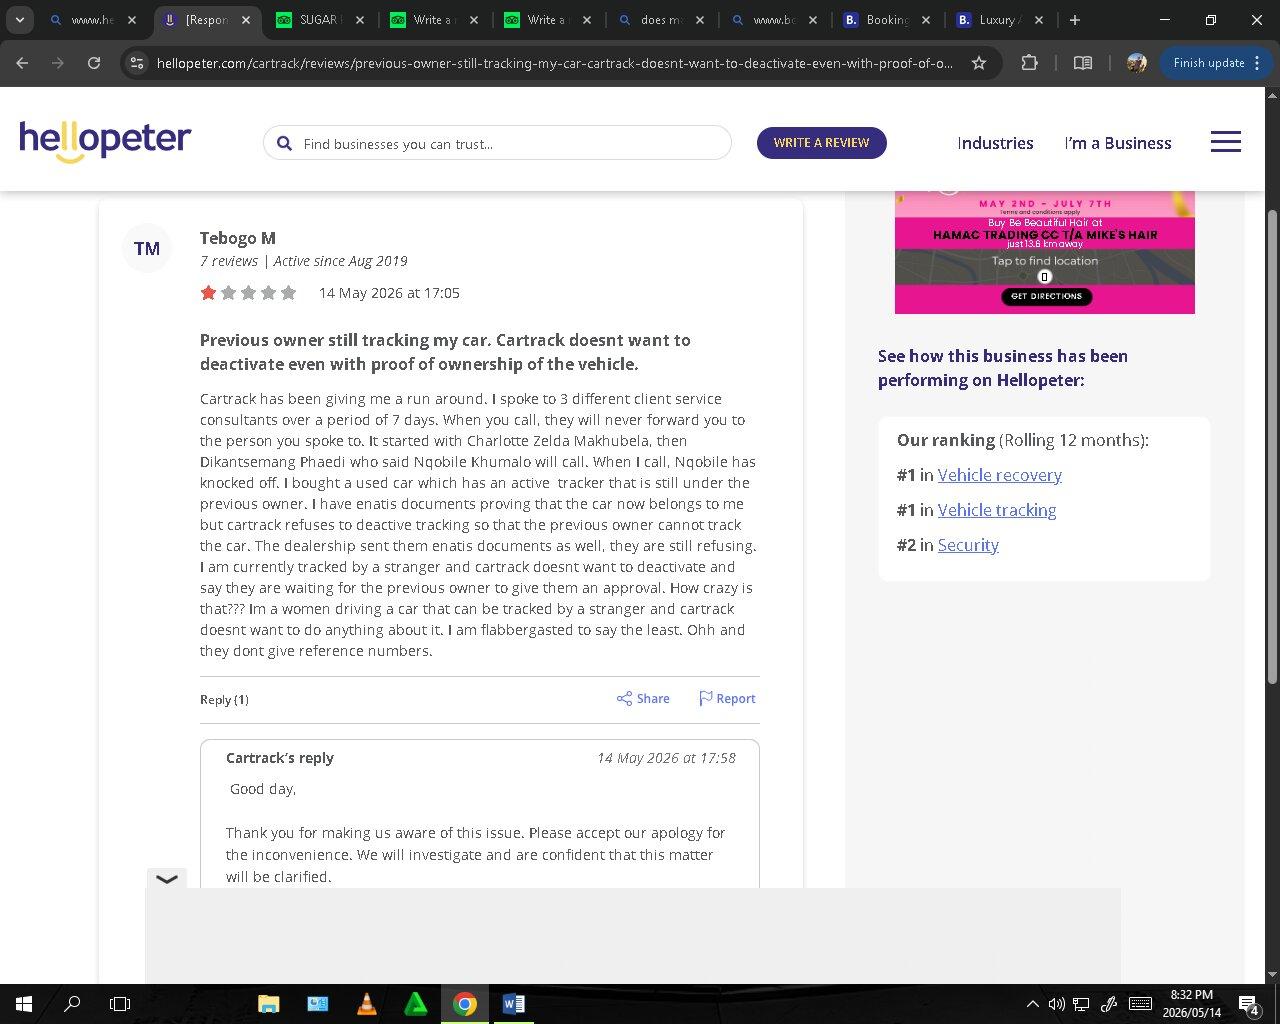
Task: Click the search magnifier icon in the search box
Action: pos(284,143)
